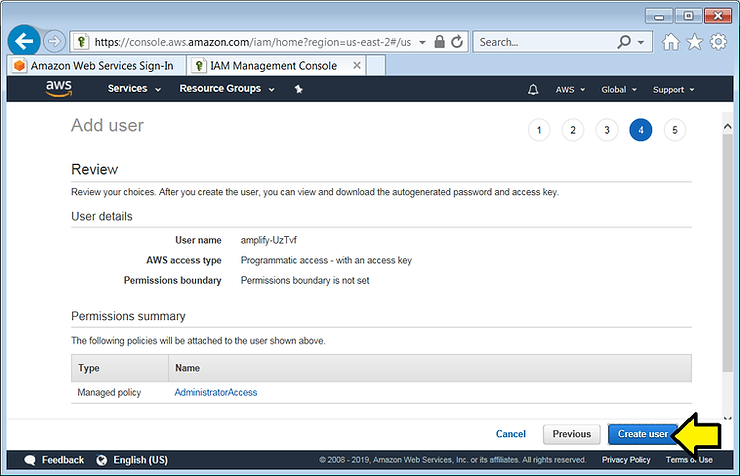This screenshot has height=476, width=740.
Task: Open AWS notifications bell
Action: [x=532, y=90]
